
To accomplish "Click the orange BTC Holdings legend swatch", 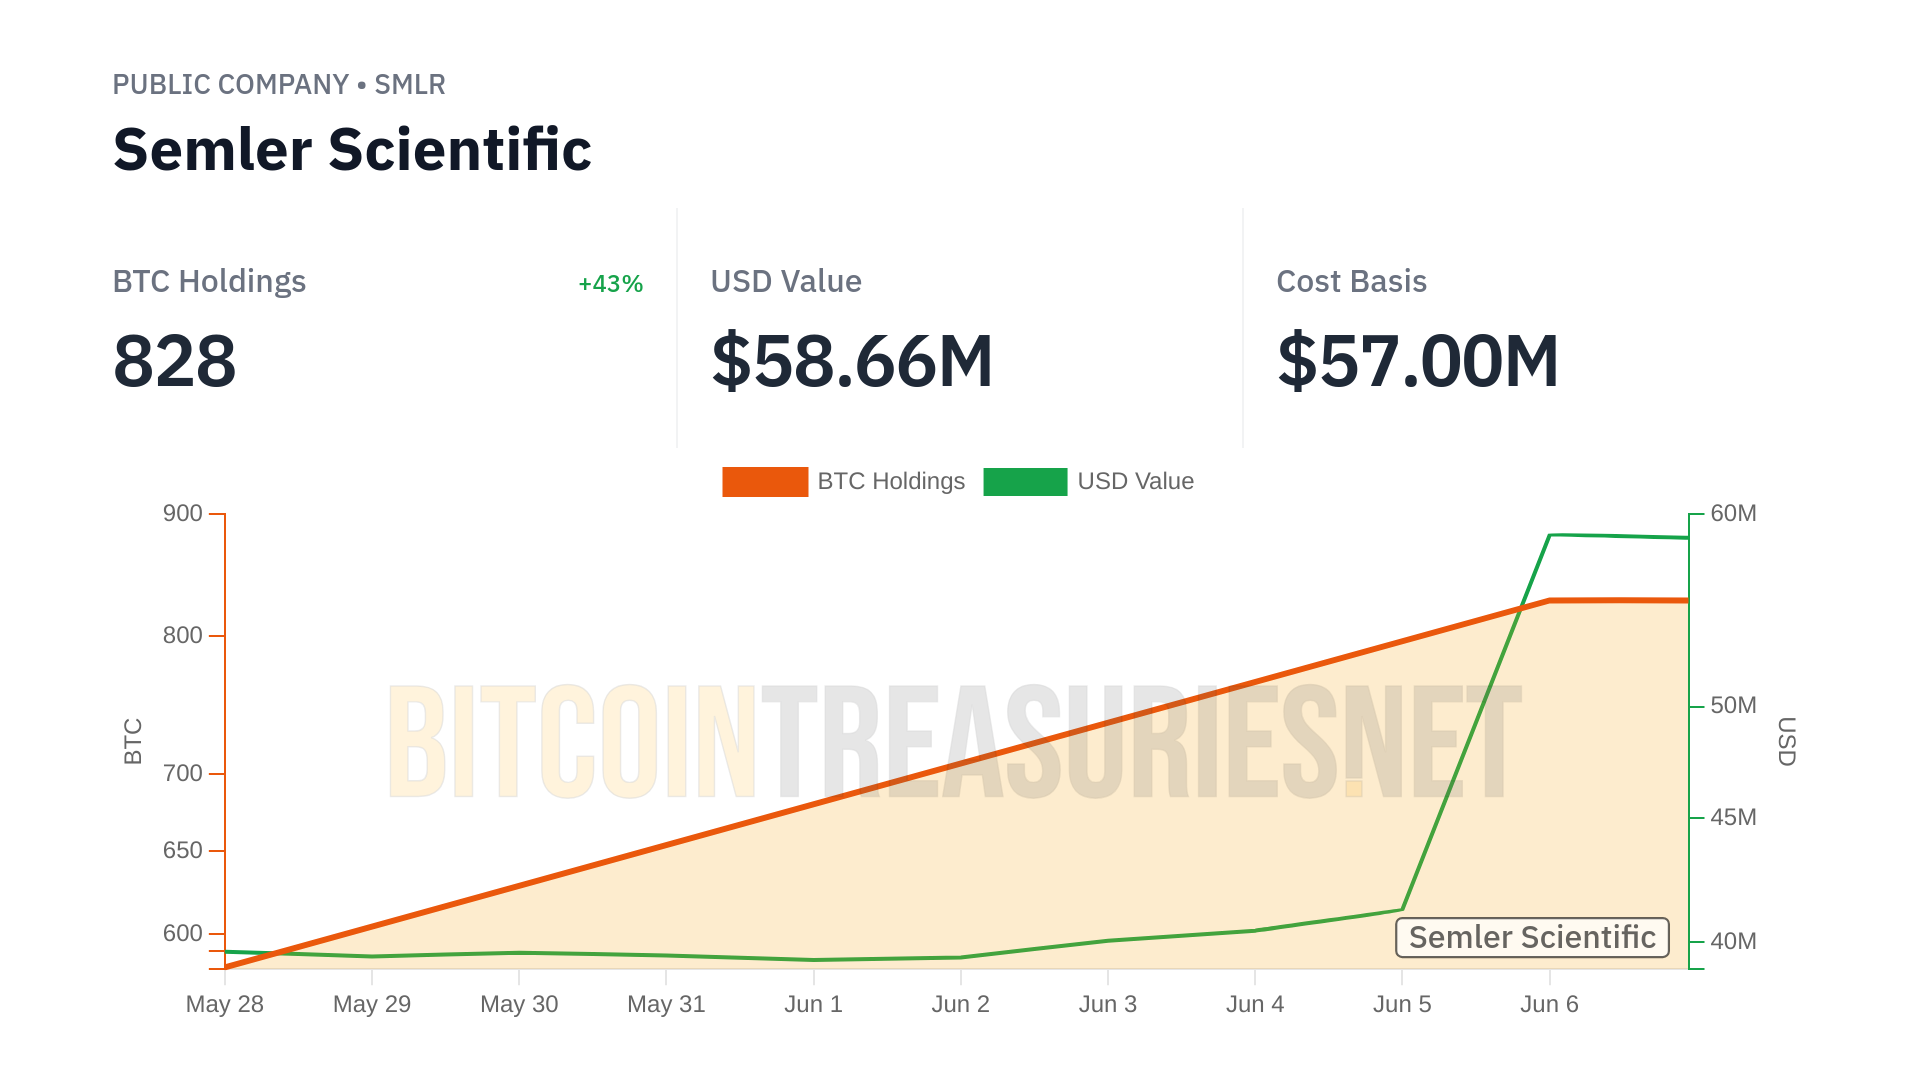I will pos(765,482).
